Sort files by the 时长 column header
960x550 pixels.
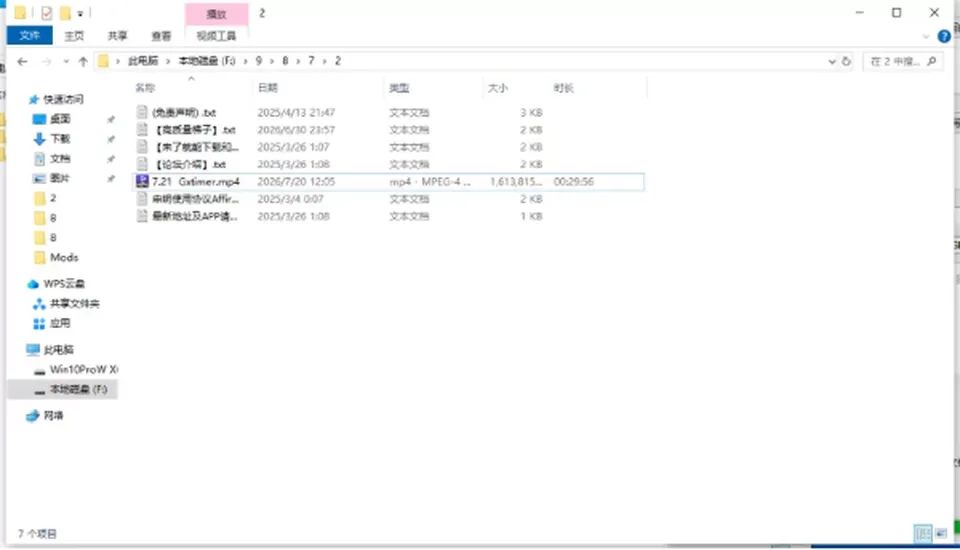tap(563, 88)
